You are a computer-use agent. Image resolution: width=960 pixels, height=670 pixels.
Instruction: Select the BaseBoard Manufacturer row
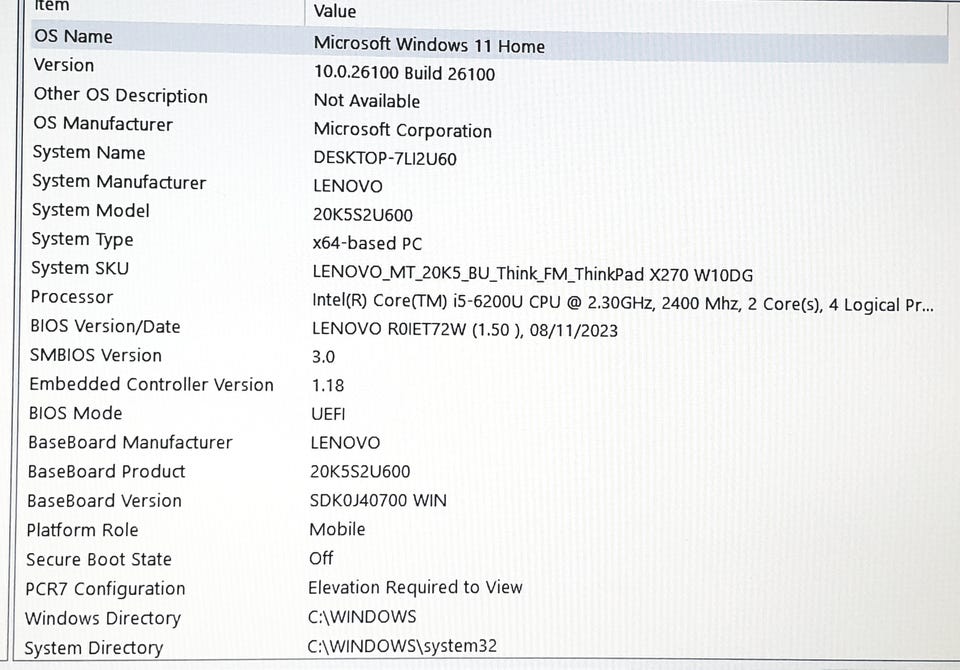[x=130, y=442]
